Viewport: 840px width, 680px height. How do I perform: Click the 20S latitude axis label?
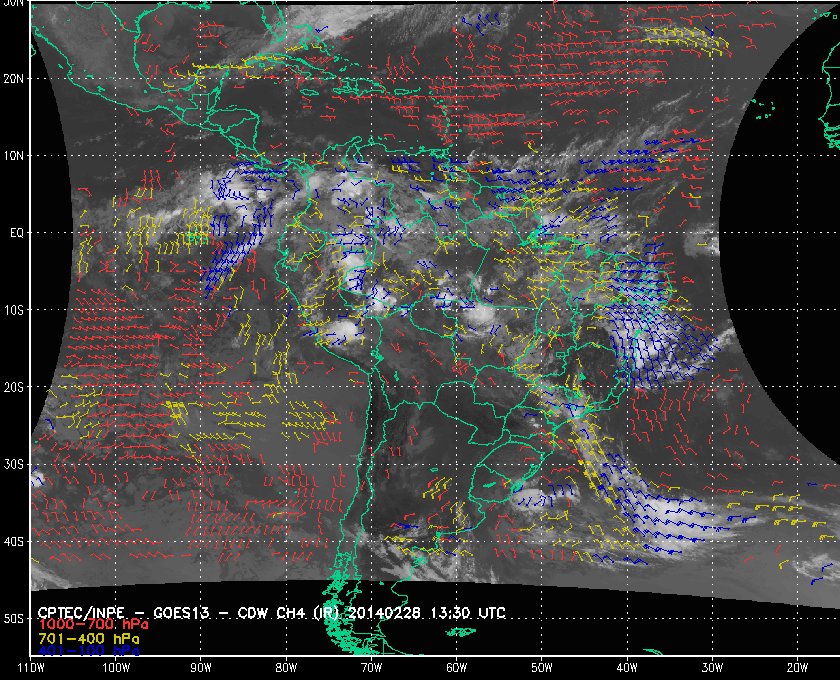[x=14, y=387]
